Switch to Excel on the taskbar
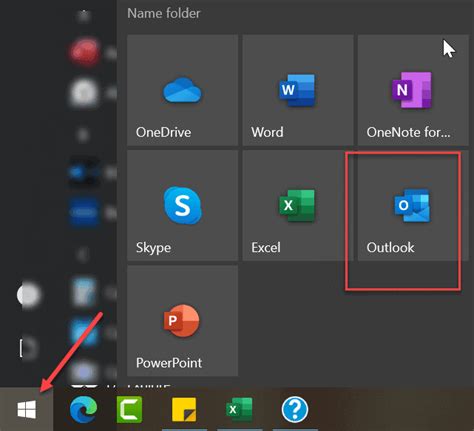 click(239, 409)
